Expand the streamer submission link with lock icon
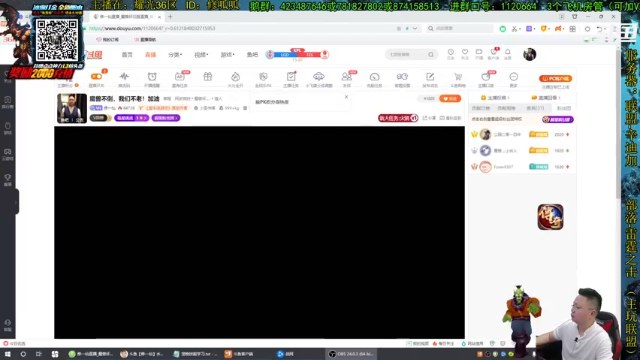 tap(496, 98)
